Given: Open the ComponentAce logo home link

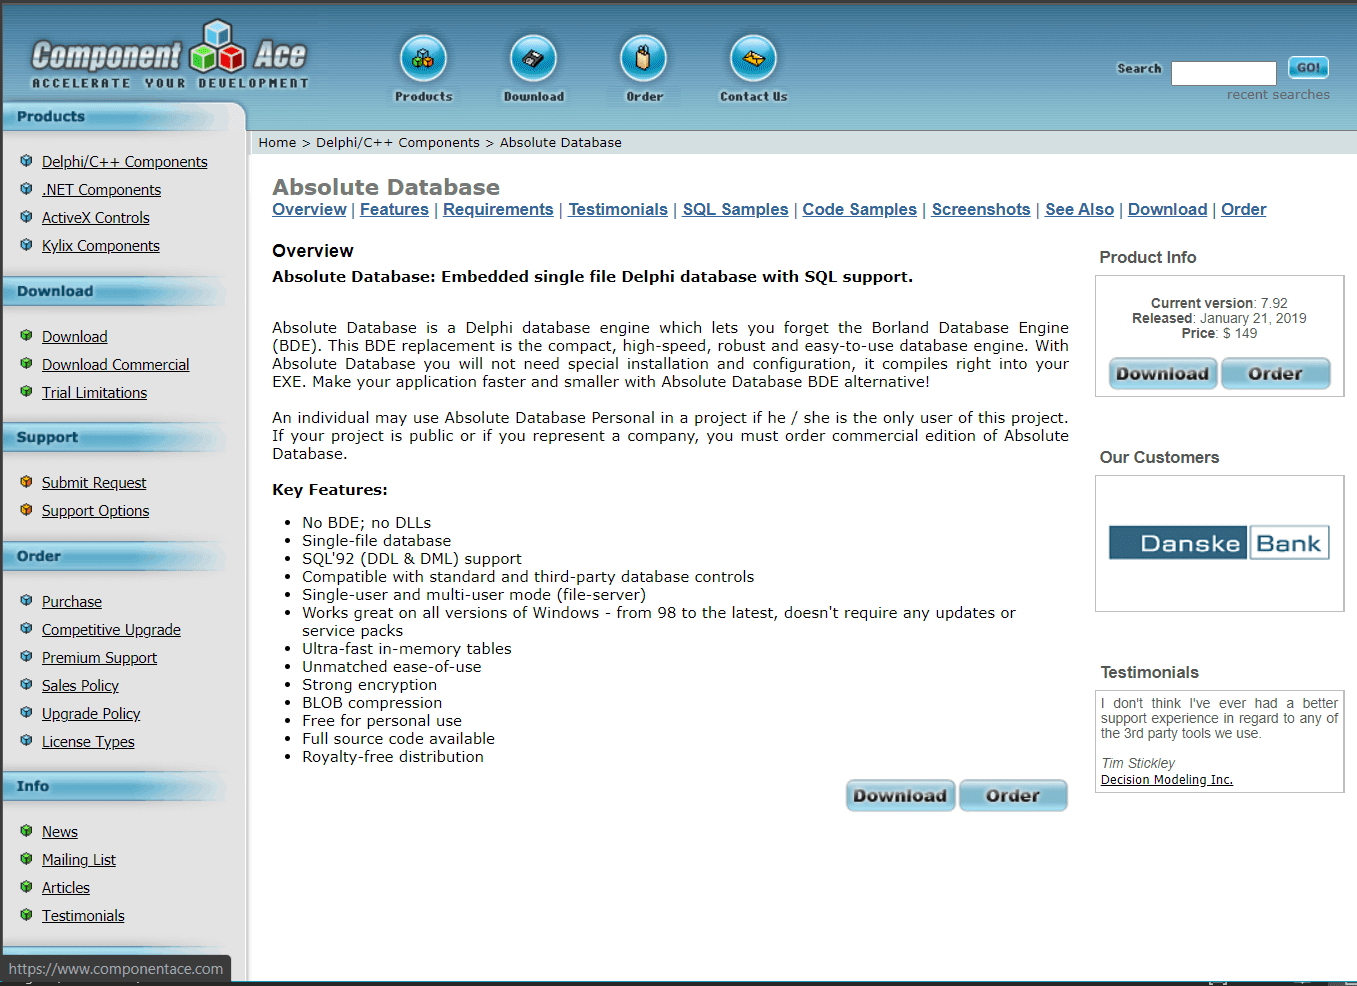Looking at the screenshot, I should tap(170, 56).
